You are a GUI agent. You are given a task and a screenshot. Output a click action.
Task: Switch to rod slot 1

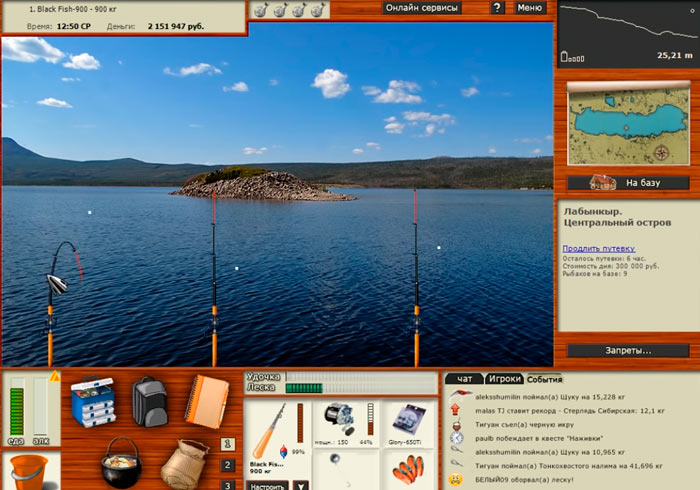[228, 443]
